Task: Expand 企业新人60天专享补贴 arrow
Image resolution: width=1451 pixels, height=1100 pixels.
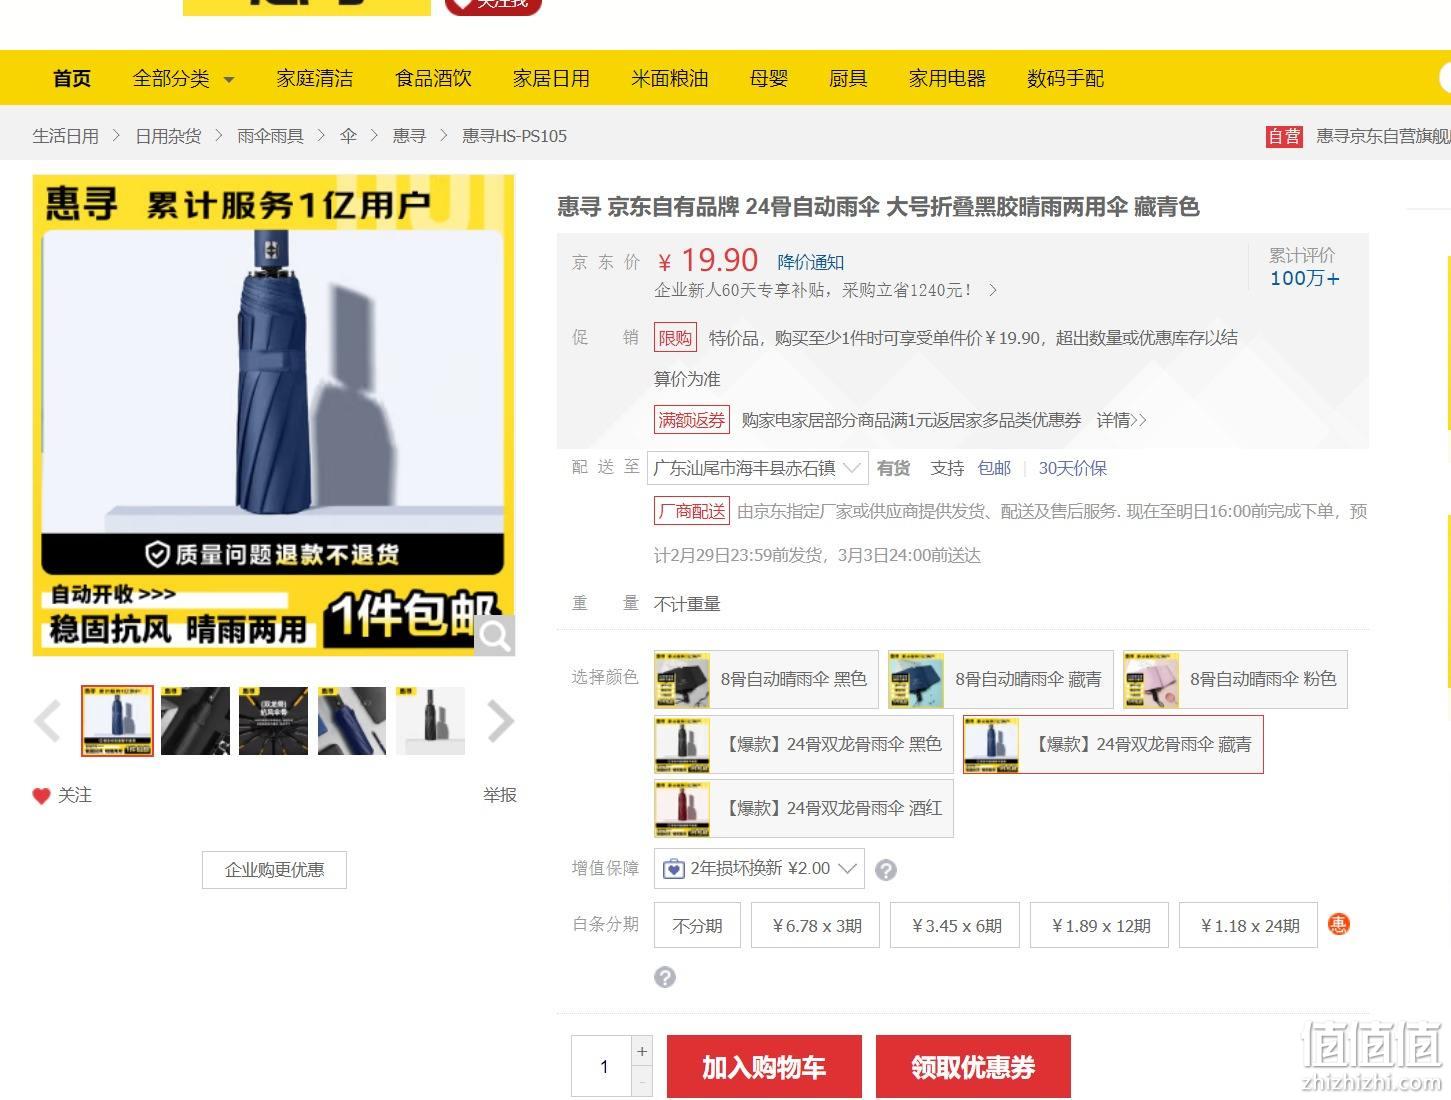Action: tap(993, 290)
